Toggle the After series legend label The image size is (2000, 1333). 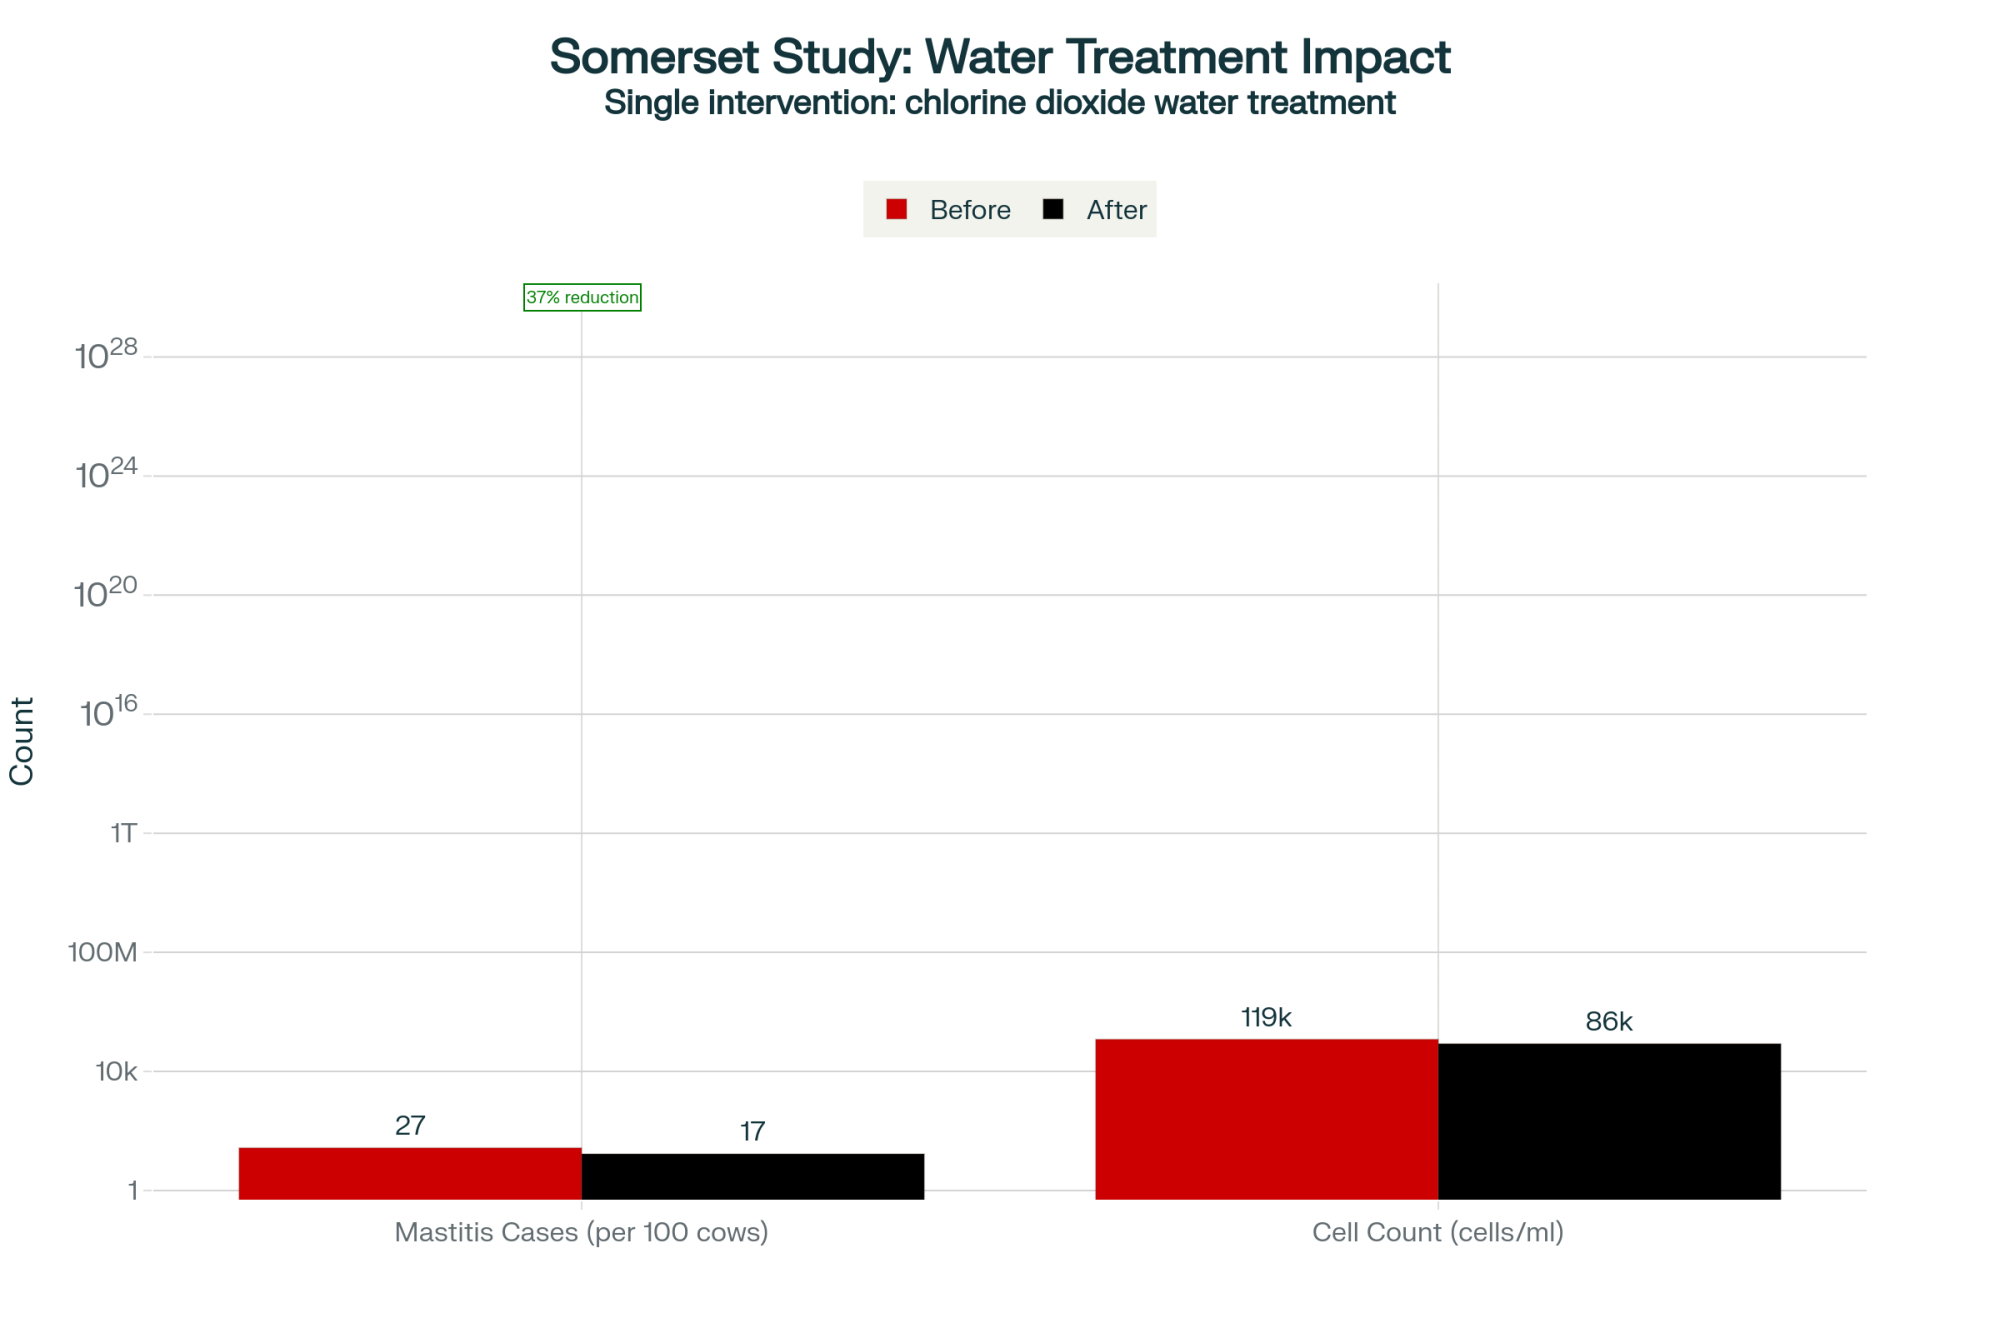1116,210
